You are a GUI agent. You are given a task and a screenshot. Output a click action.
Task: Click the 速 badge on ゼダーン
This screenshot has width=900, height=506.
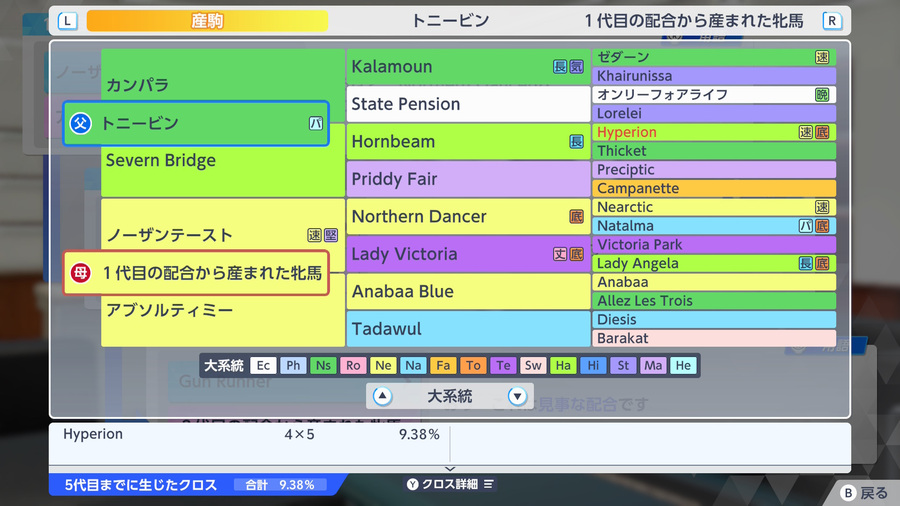pos(822,57)
